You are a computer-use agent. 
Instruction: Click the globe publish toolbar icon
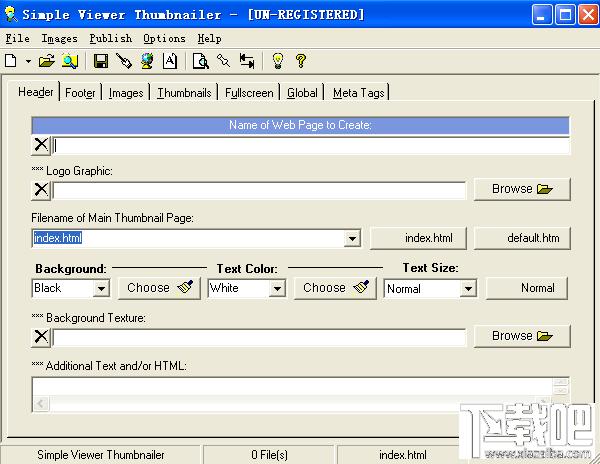point(147,61)
